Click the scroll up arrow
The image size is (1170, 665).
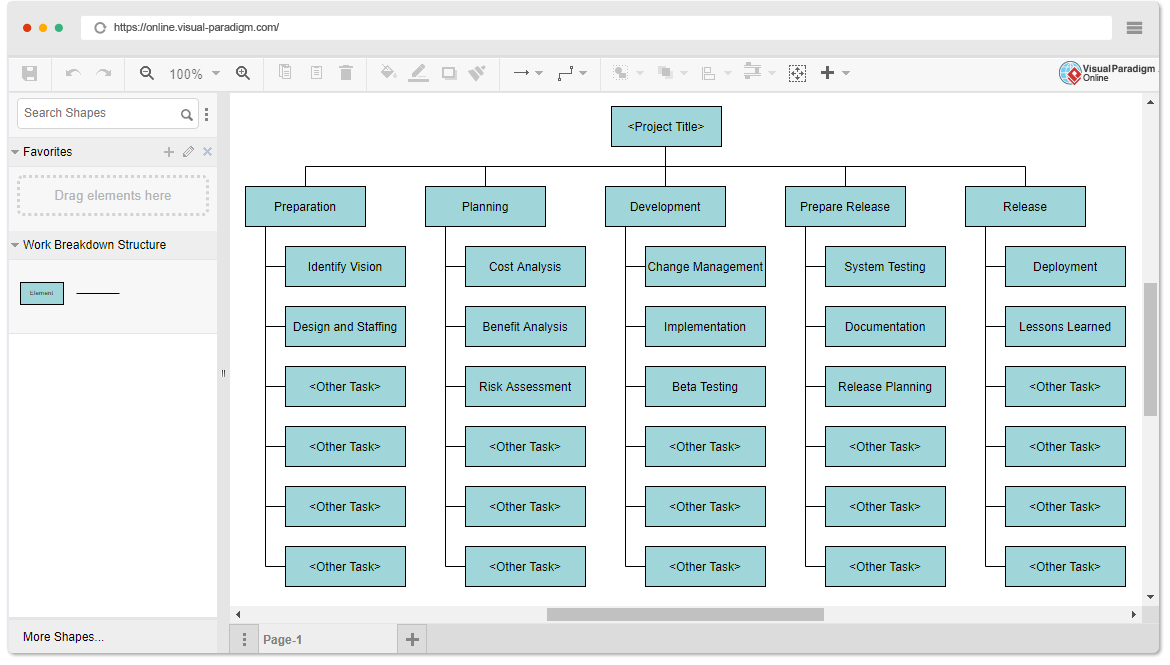pyautogui.click(x=1151, y=102)
